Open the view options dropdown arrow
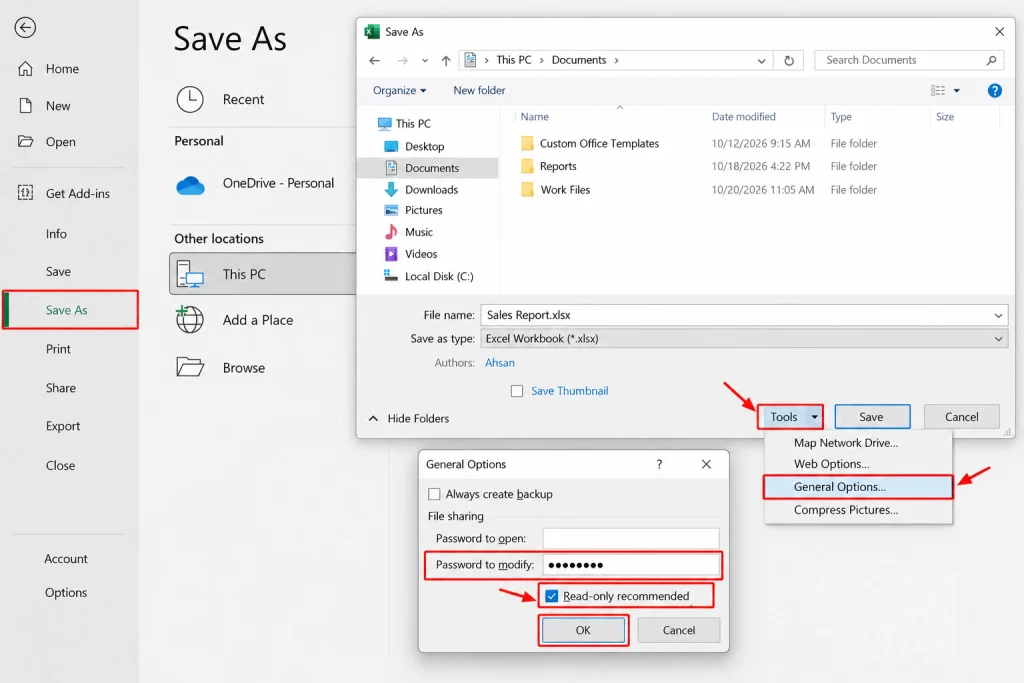This screenshot has height=683, width=1024. click(x=957, y=91)
